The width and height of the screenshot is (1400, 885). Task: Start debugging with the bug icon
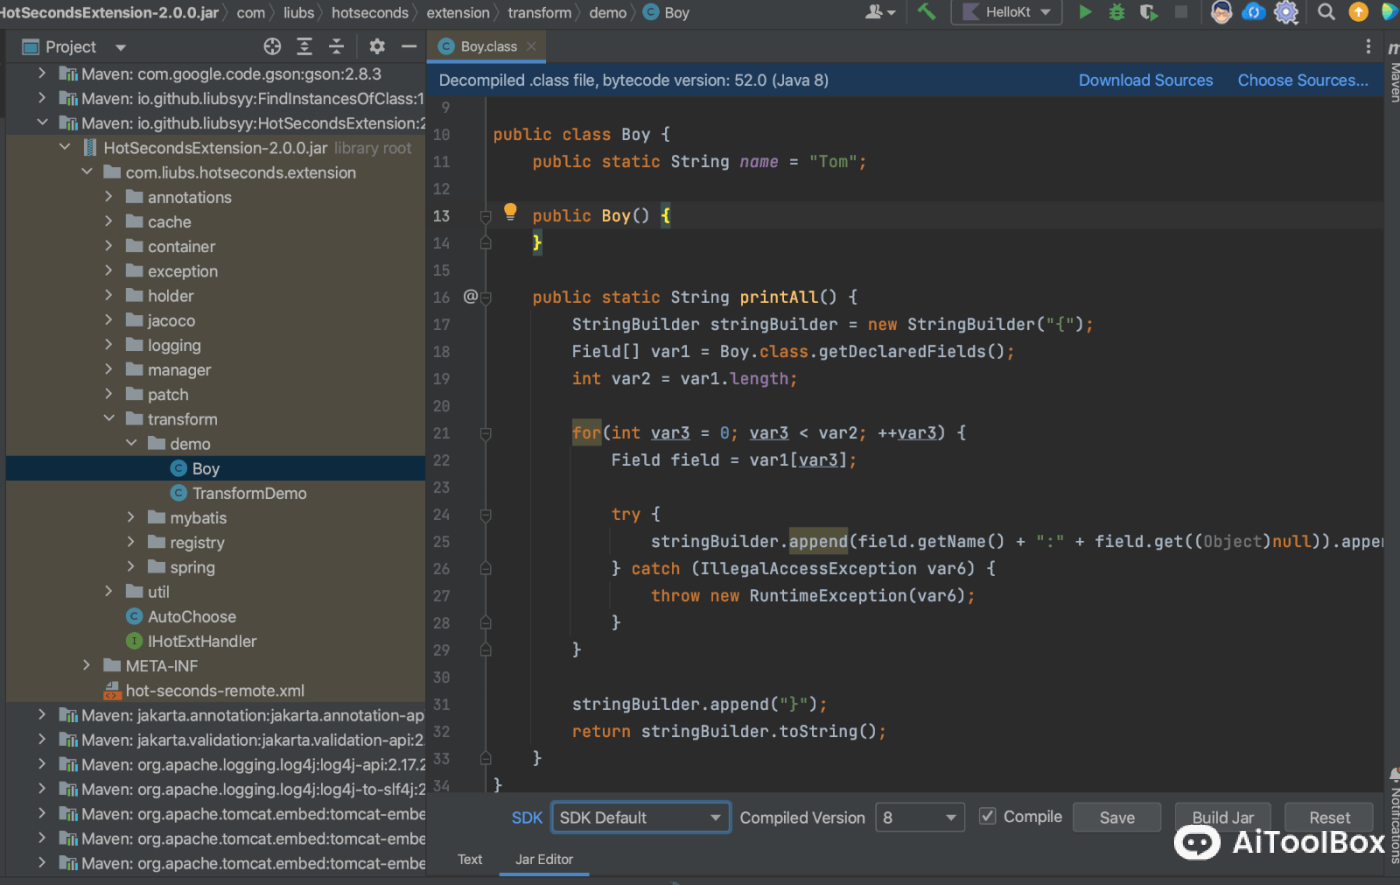pyautogui.click(x=1117, y=12)
